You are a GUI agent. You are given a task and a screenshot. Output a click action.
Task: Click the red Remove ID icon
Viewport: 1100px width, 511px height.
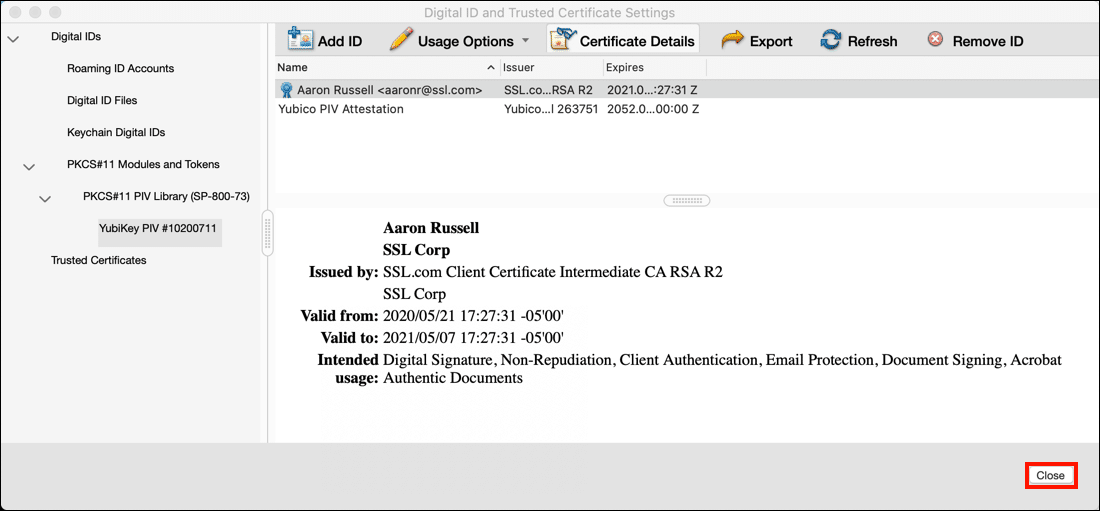click(x=935, y=40)
